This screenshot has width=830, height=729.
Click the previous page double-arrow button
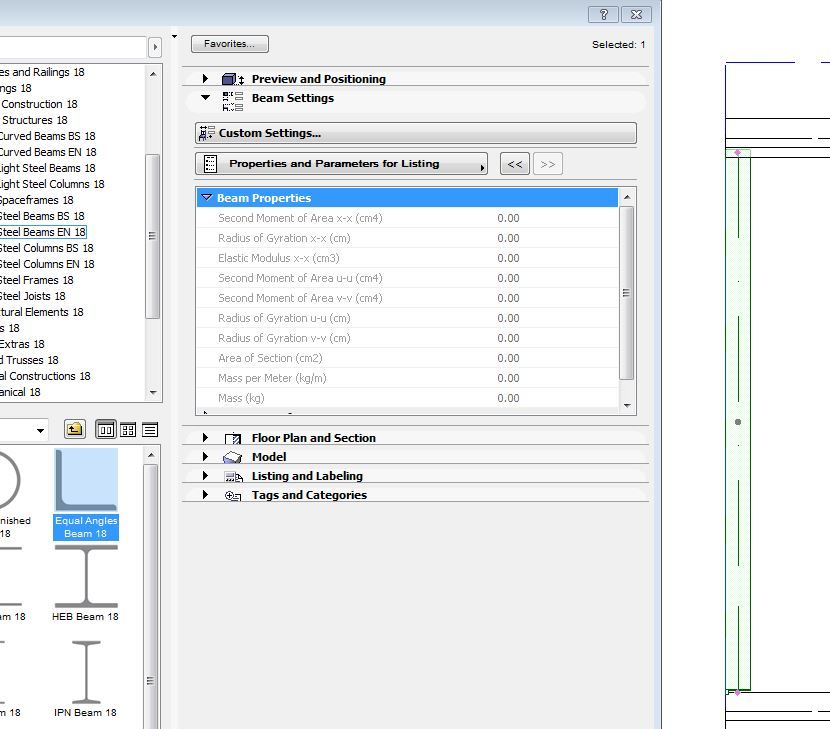514,164
